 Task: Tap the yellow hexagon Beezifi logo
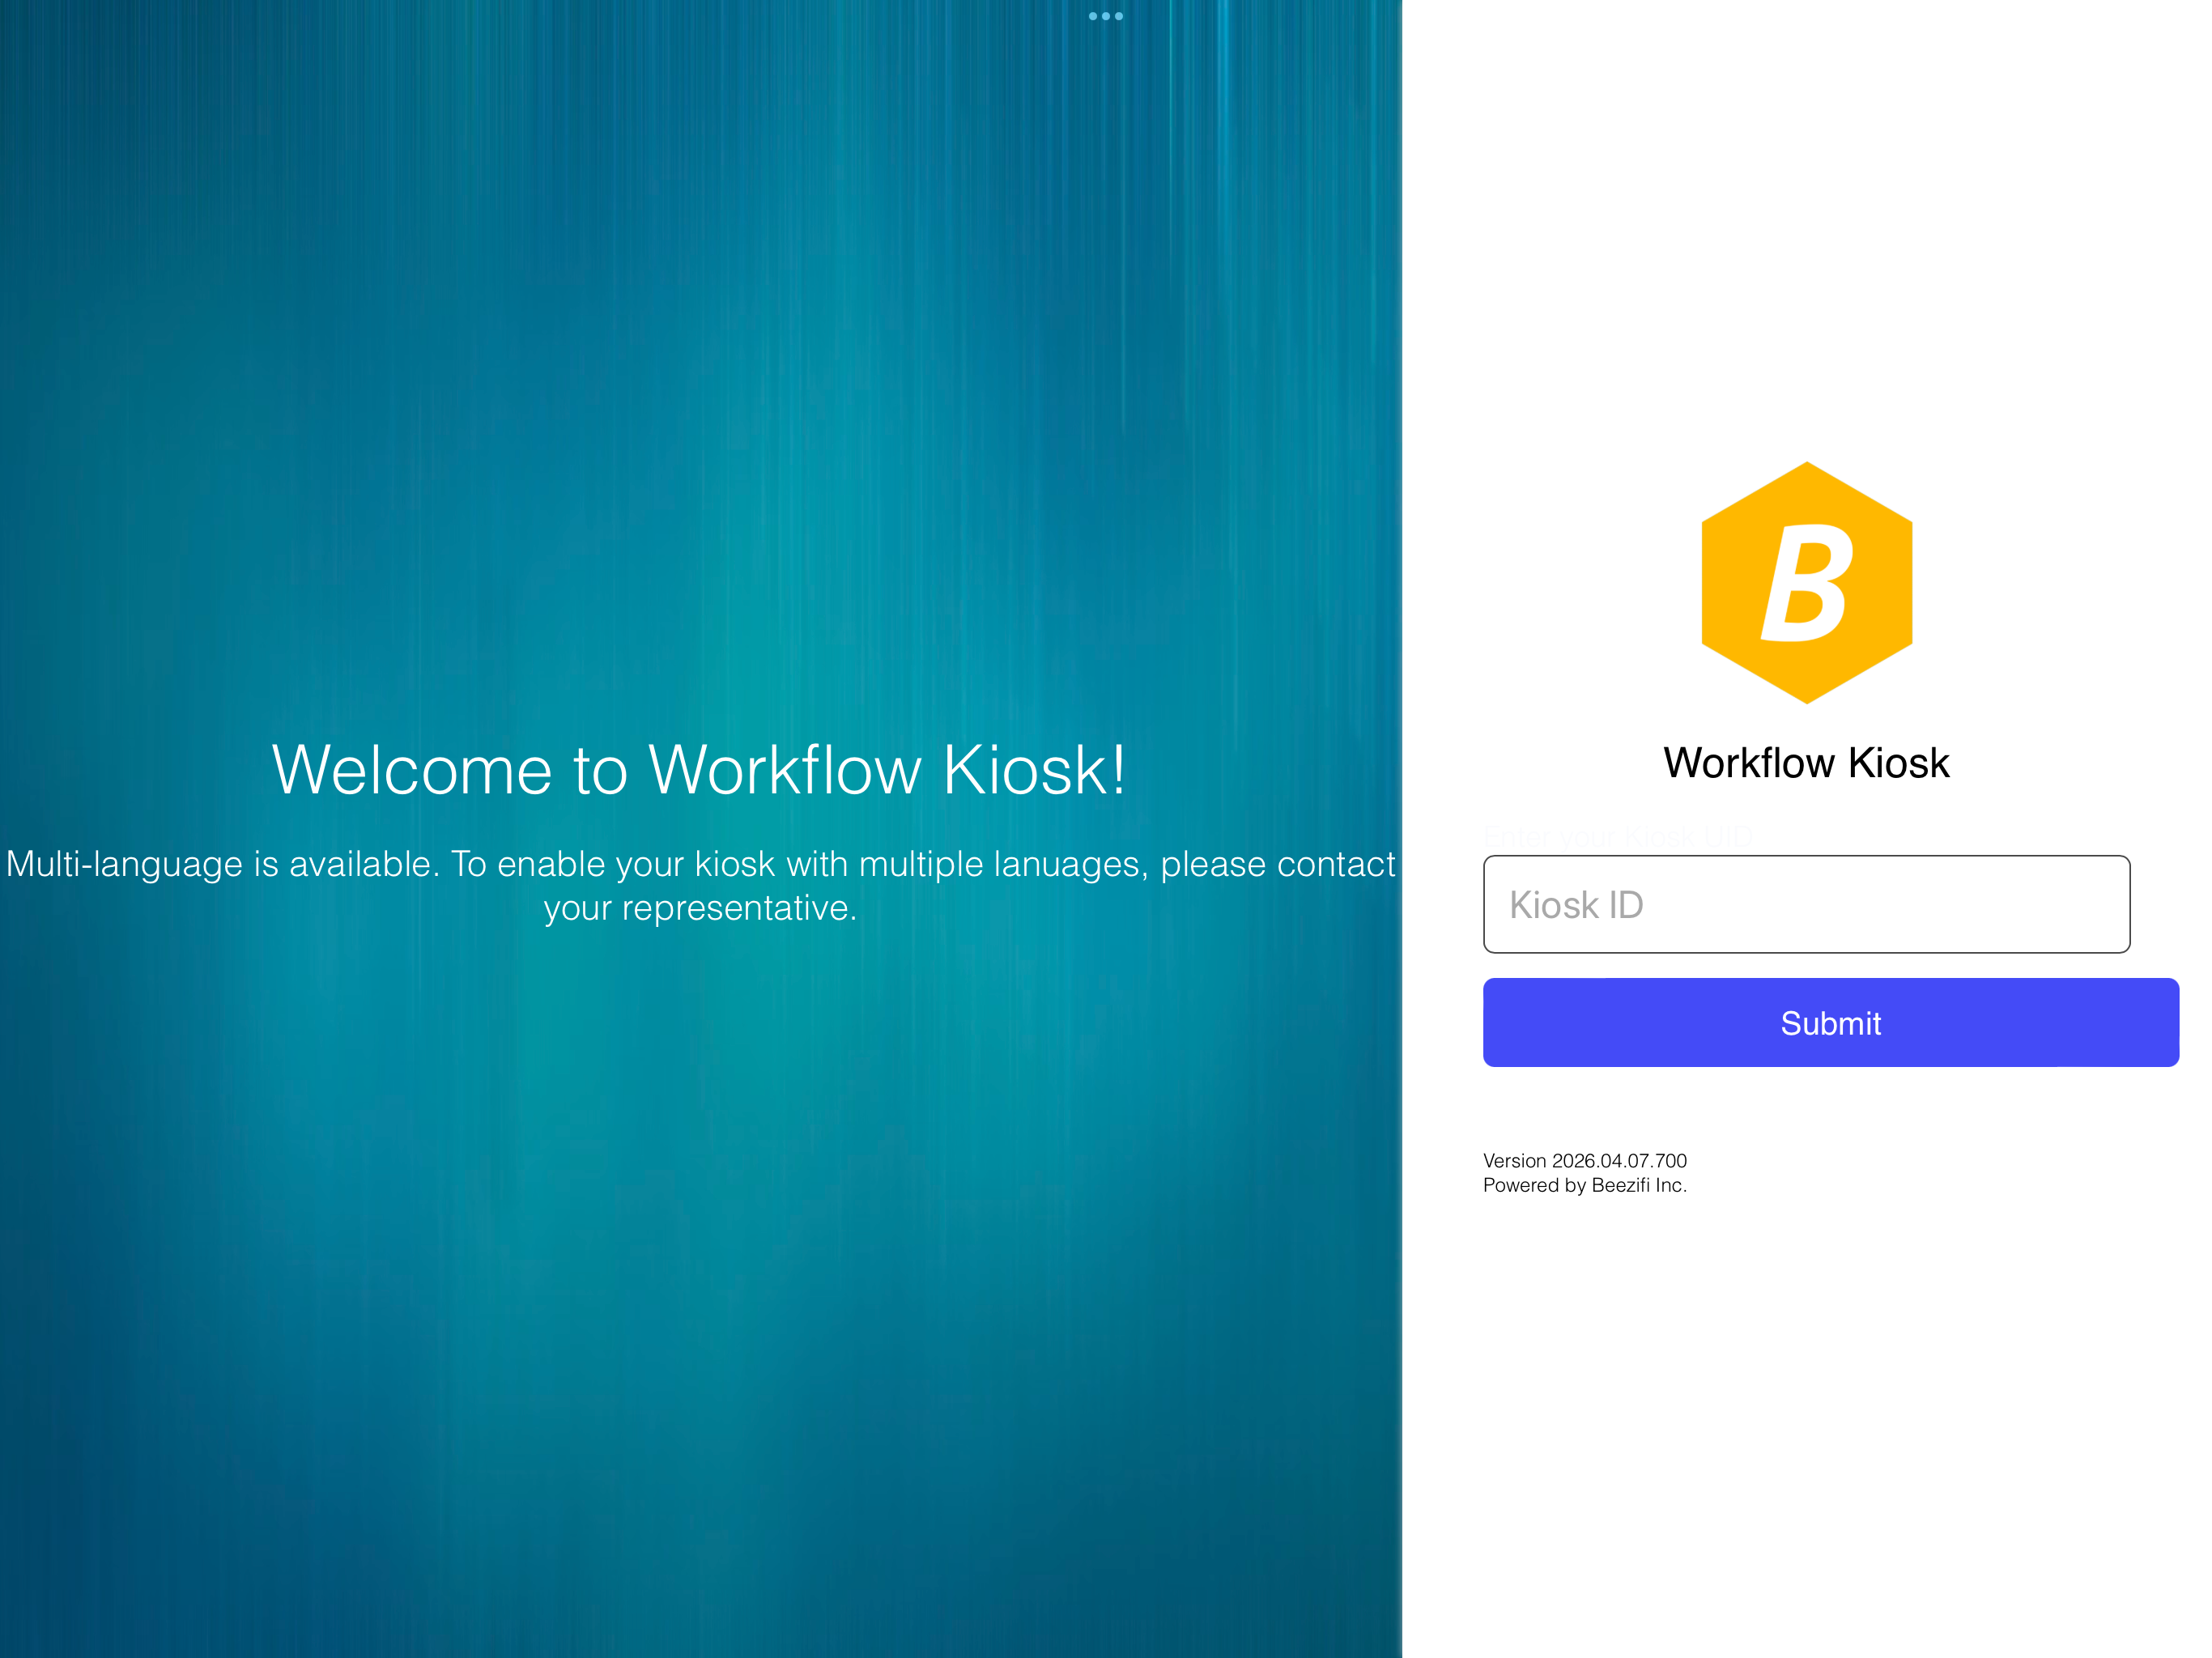pyautogui.click(x=1806, y=583)
